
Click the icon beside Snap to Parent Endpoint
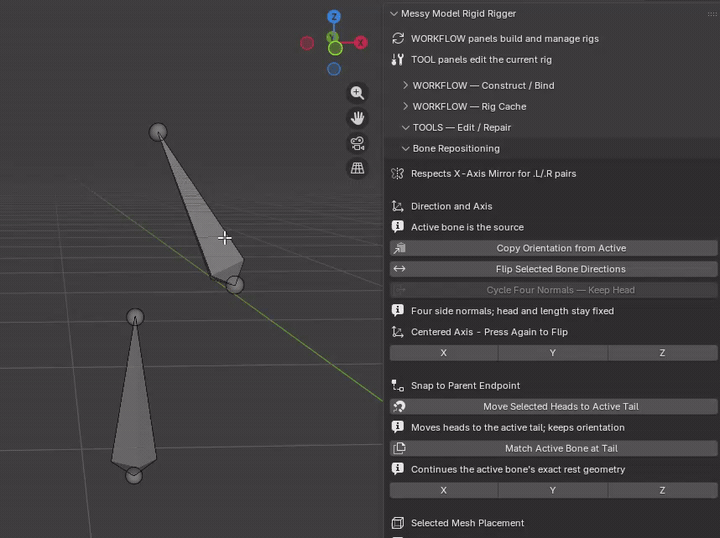click(x=398, y=386)
